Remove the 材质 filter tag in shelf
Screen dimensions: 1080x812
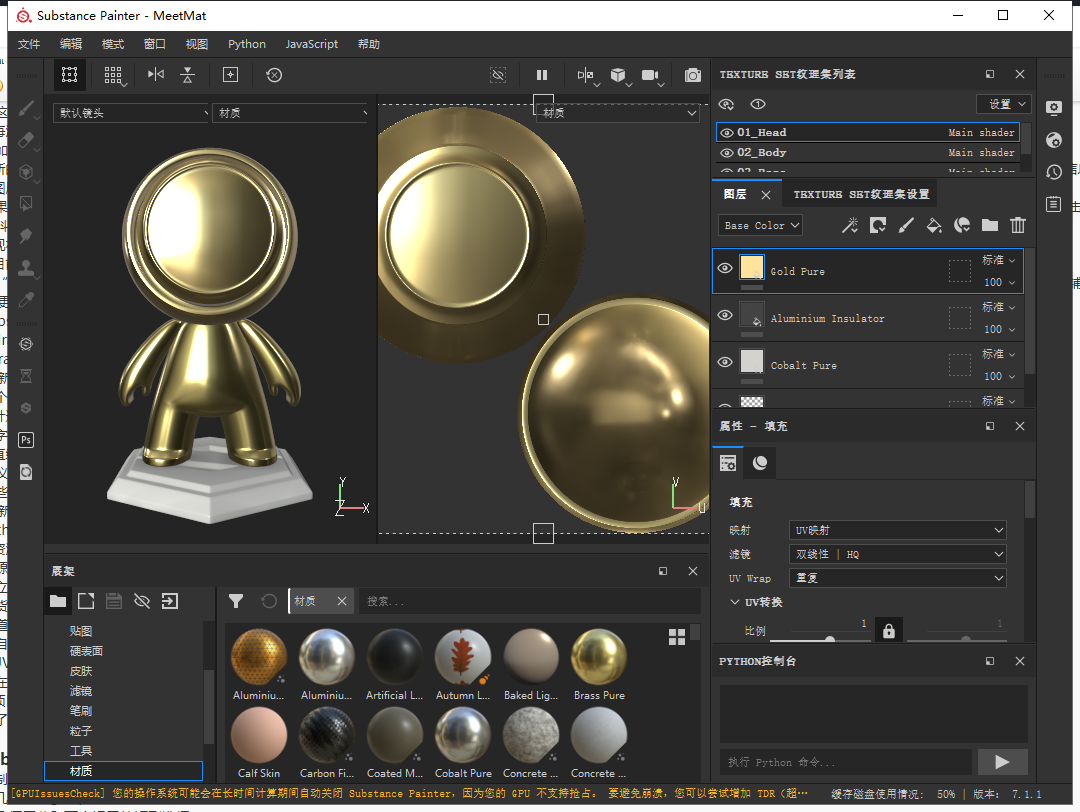(342, 601)
